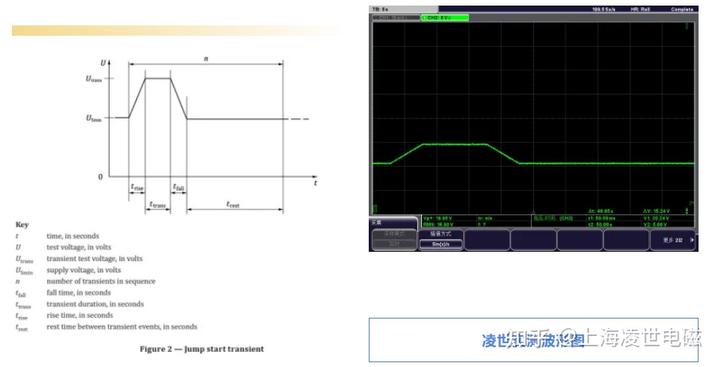720x367 pixels.
Task: Click the empty third softkey button
Action: (x=487, y=240)
